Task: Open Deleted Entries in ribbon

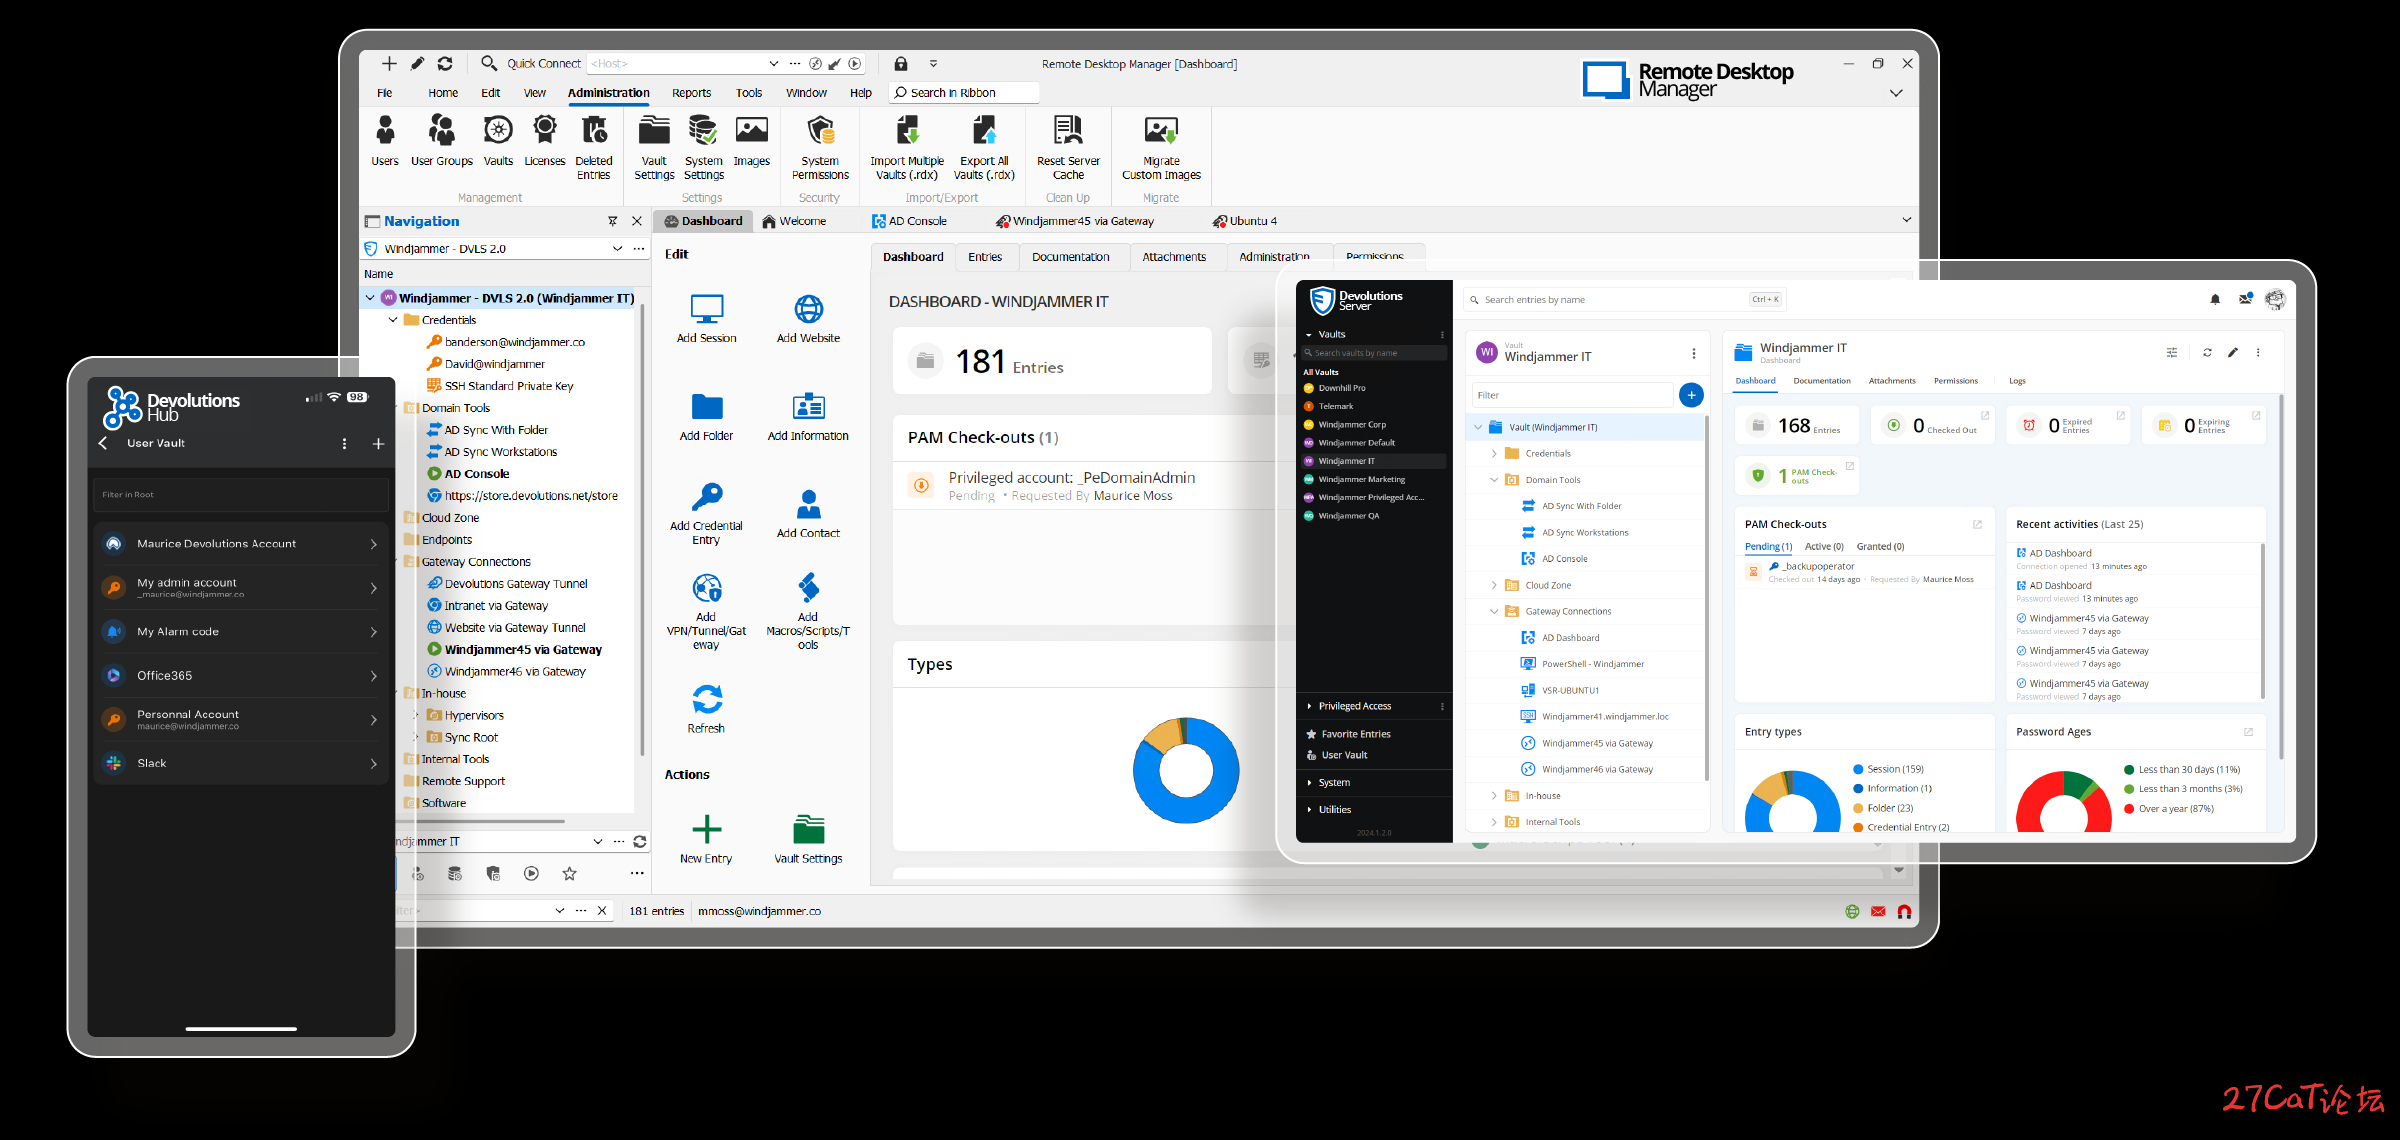Action: click(x=594, y=147)
